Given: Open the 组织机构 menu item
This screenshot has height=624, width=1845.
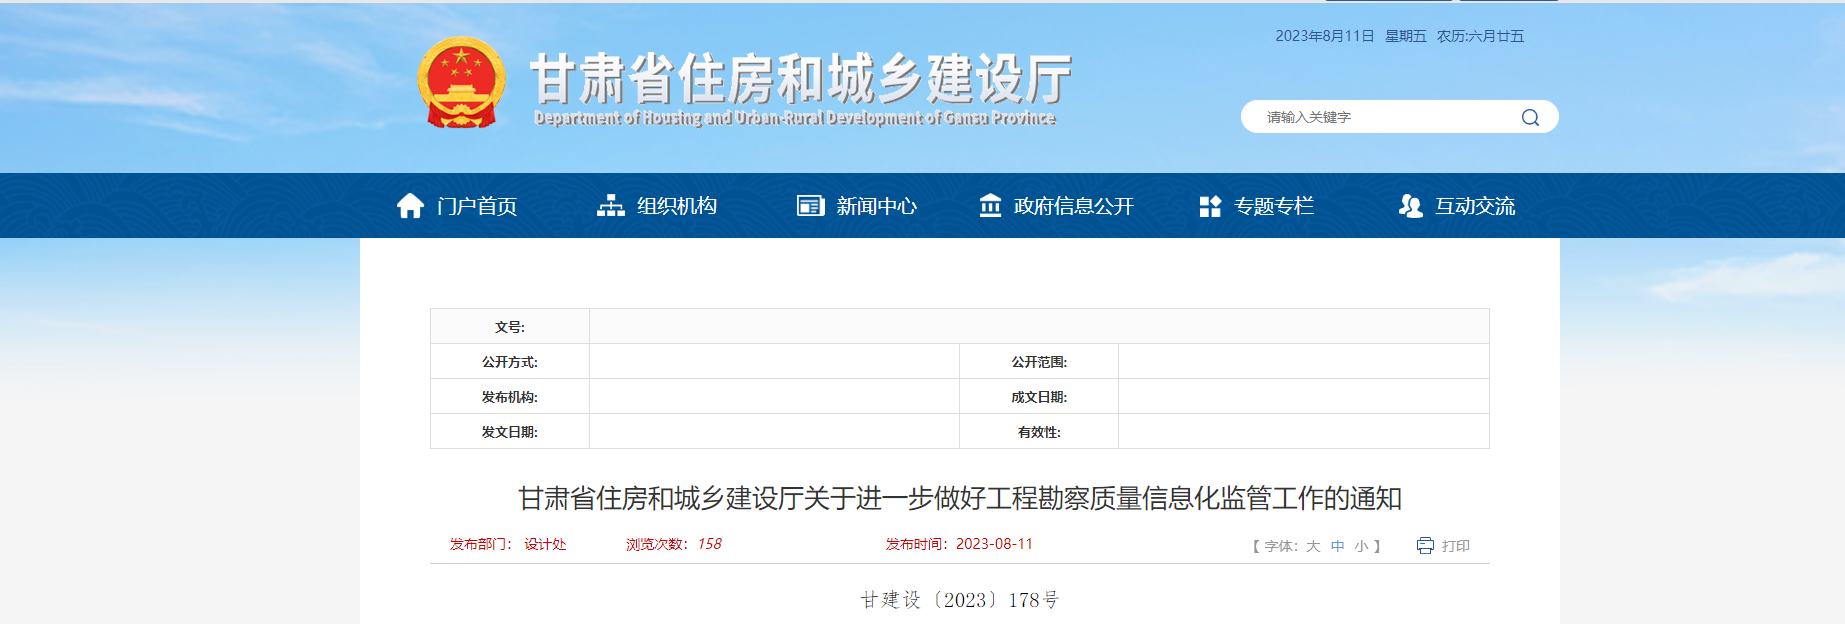Looking at the screenshot, I should (x=677, y=206).
